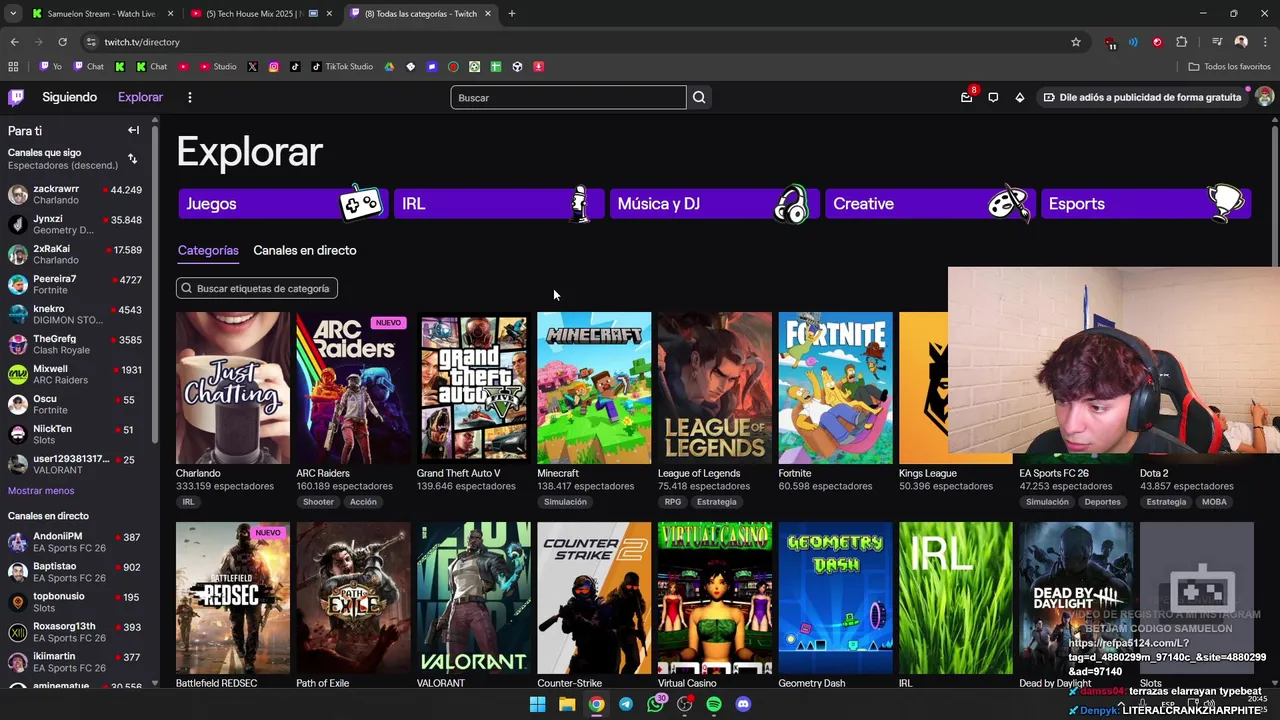Click the IRL category banner
The image size is (1280, 720).
click(x=498, y=203)
